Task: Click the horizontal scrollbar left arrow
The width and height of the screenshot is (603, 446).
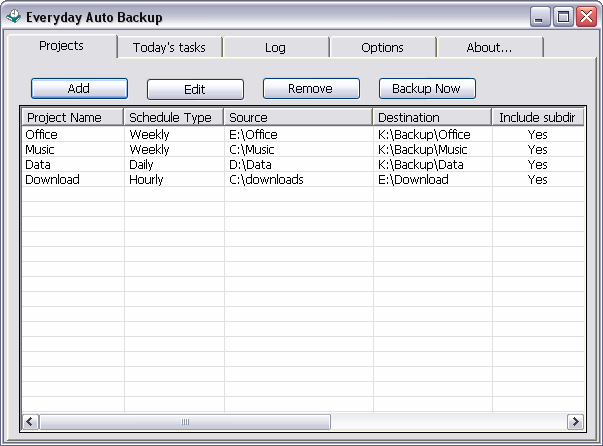Action: pyautogui.click(x=30, y=421)
